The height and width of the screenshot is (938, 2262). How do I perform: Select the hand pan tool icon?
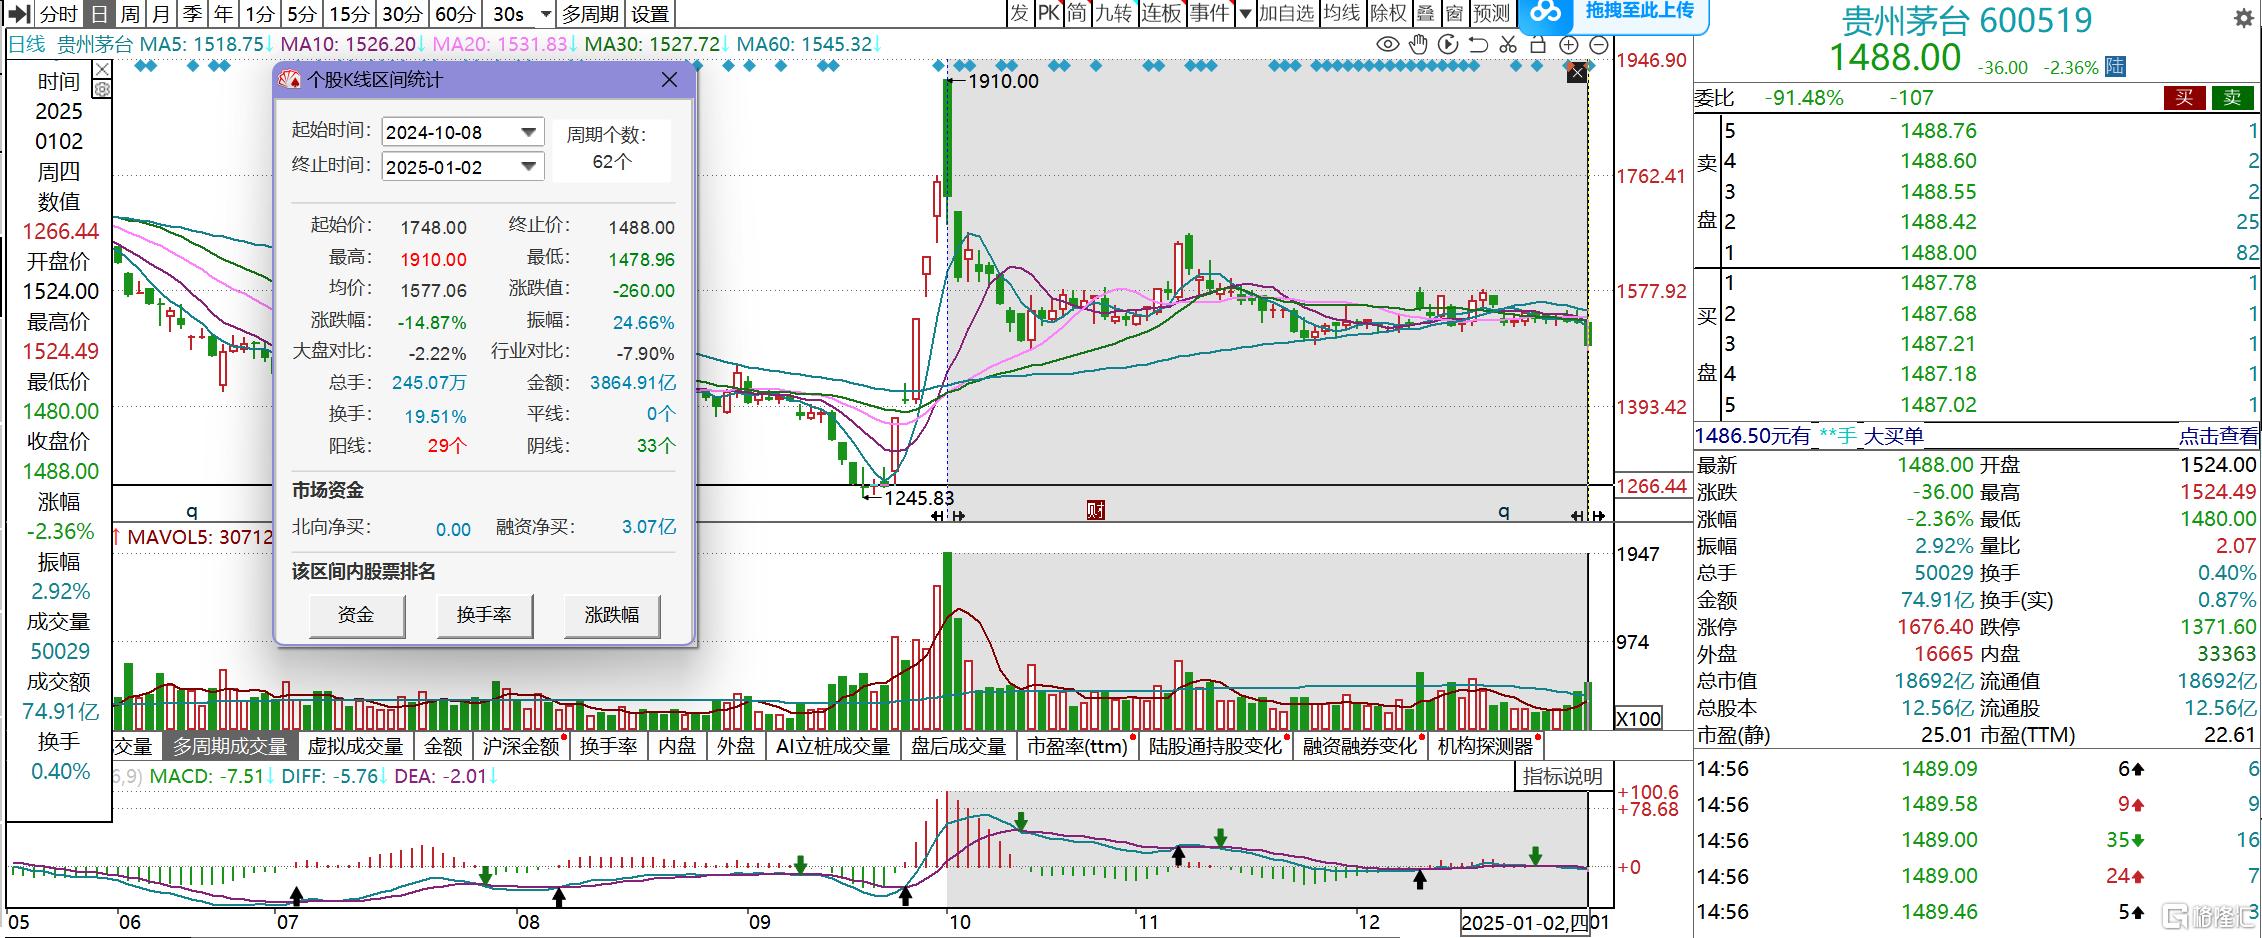pyautogui.click(x=1418, y=44)
